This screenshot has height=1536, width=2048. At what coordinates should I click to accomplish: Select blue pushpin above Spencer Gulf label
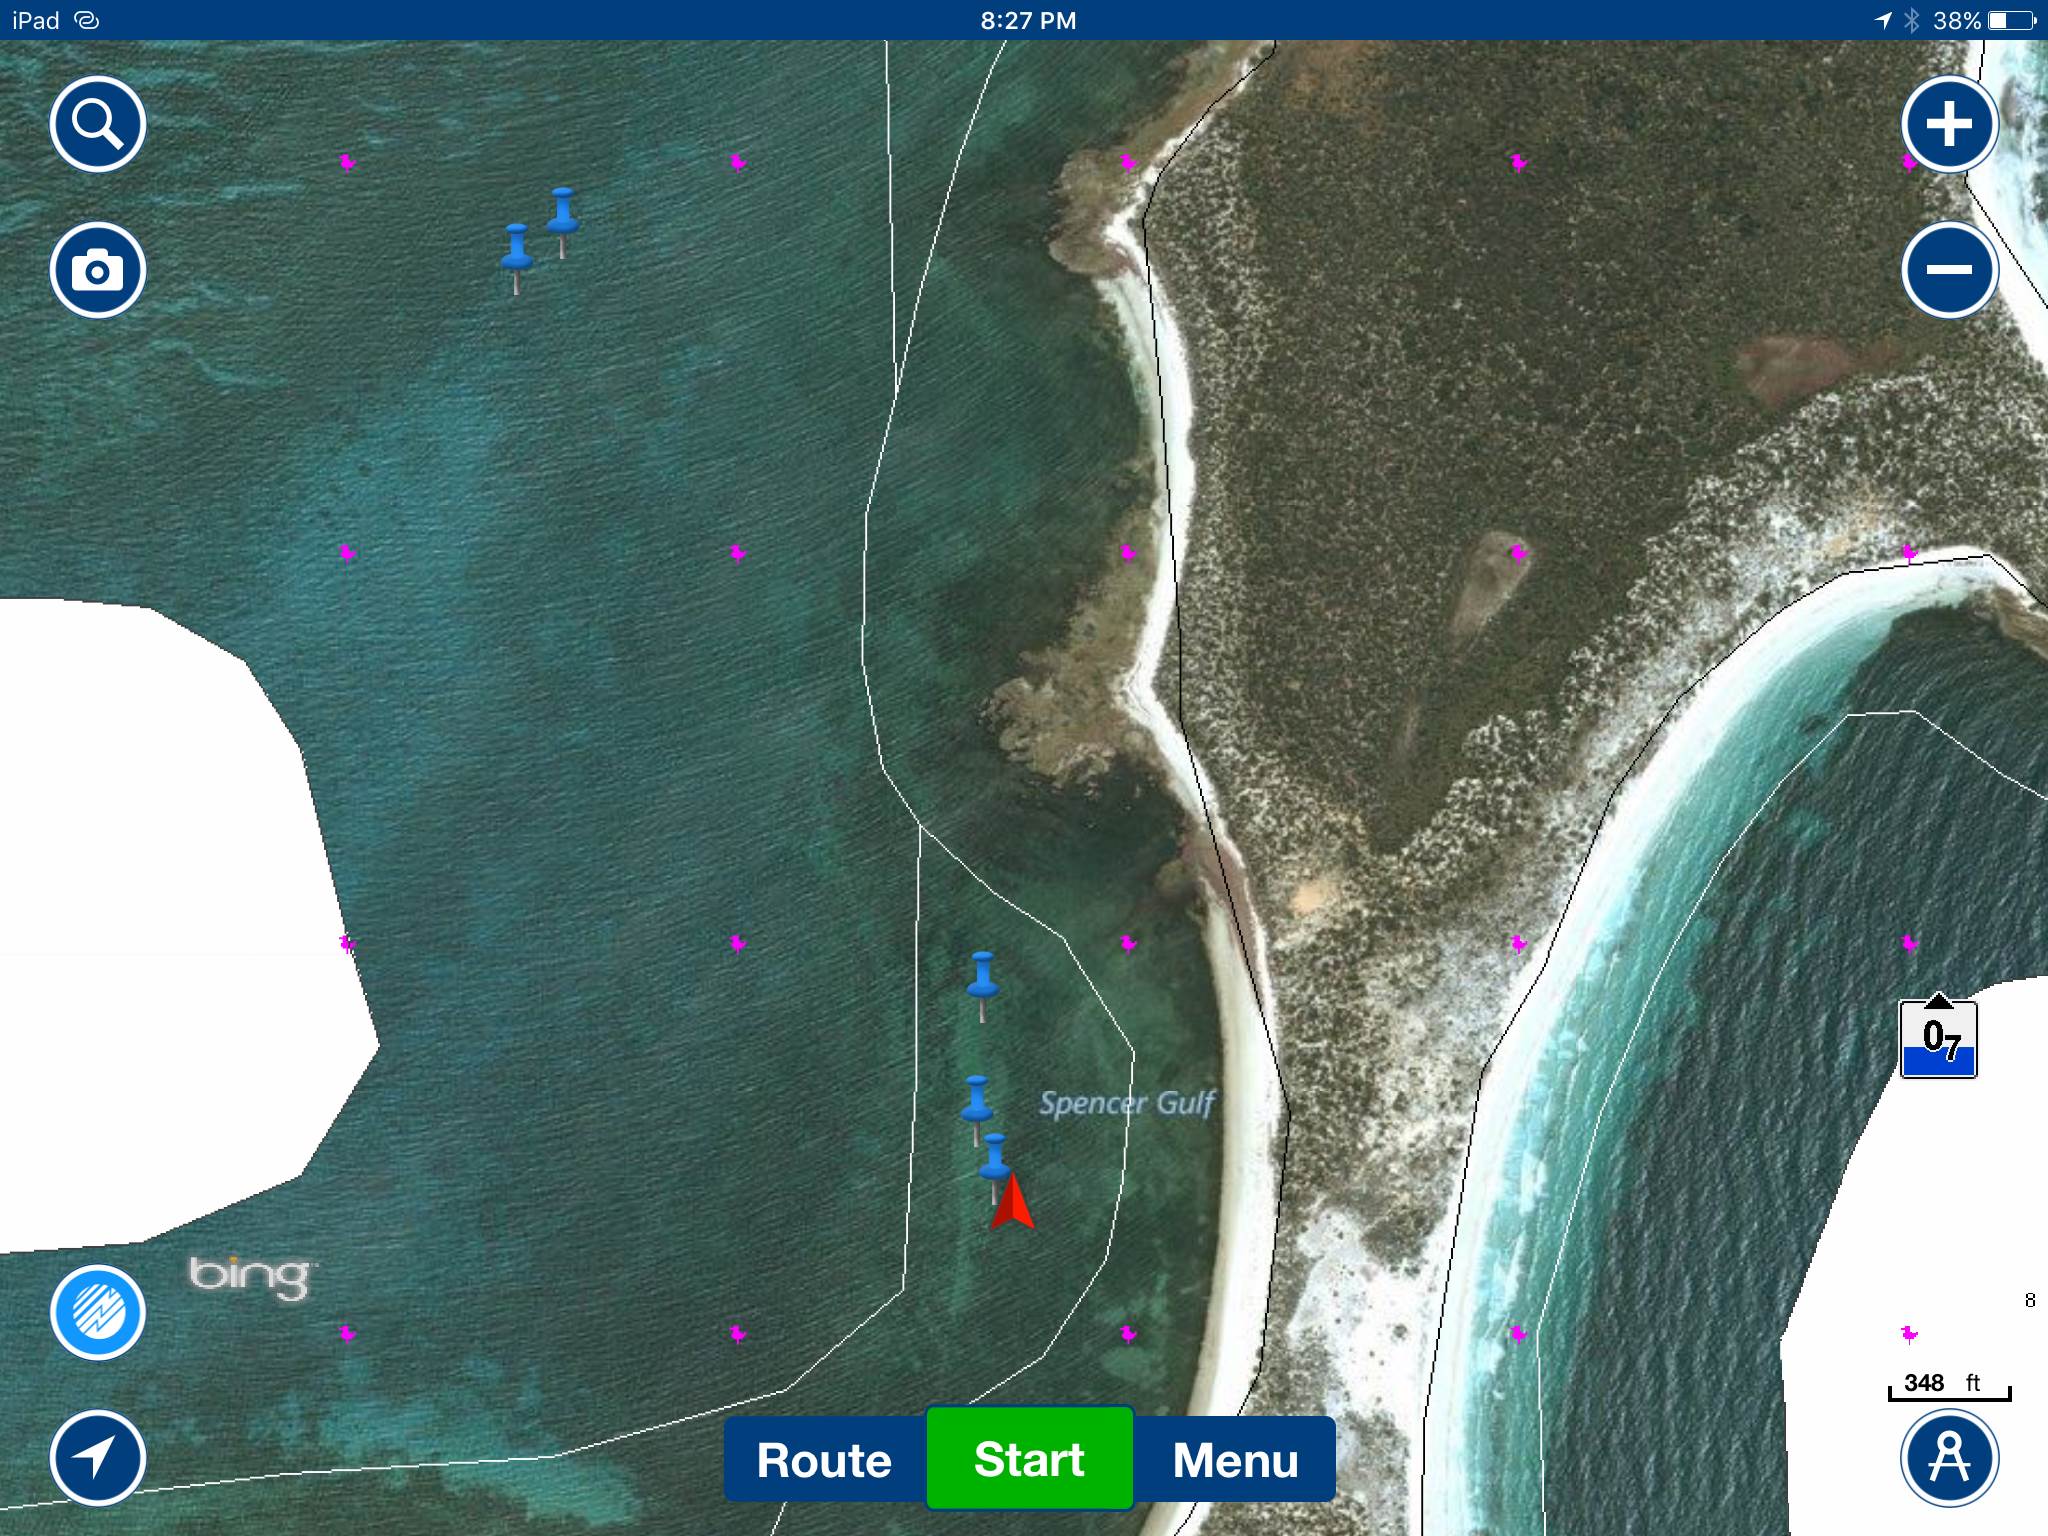click(x=982, y=975)
